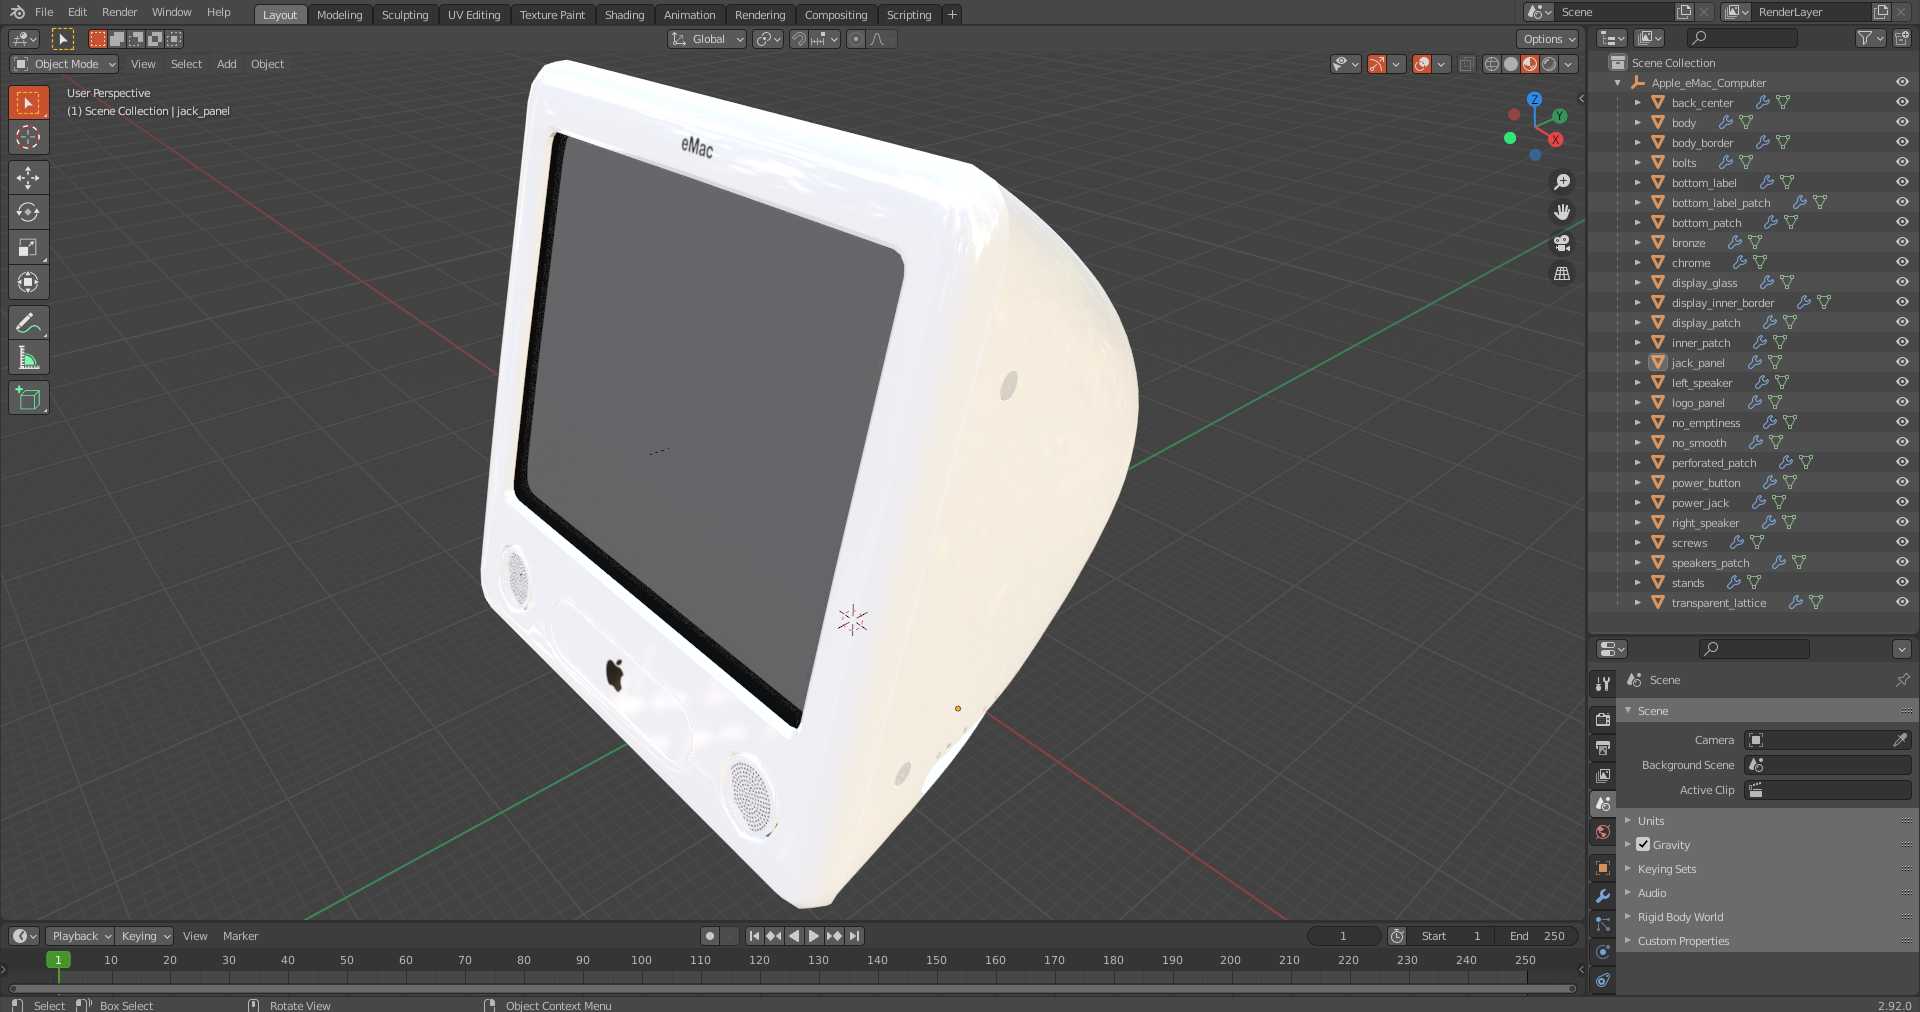Toggle the Gravity checkbox
Image resolution: width=1920 pixels, height=1012 pixels.
coord(1643,844)
